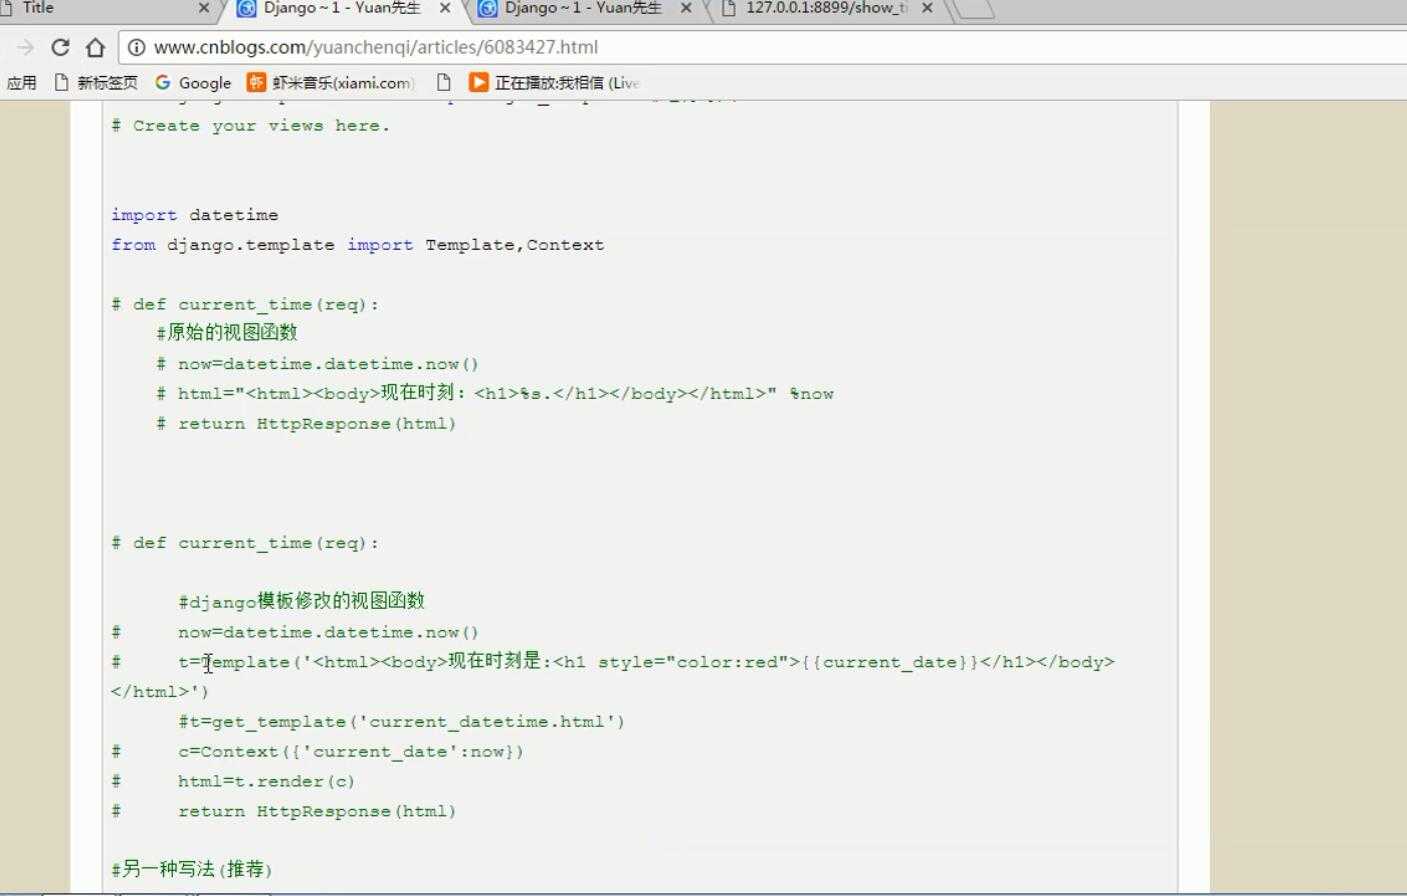
Task: Open the 虾米音乐(xiami.com) bookmark
Action: [x=331, y=83]
